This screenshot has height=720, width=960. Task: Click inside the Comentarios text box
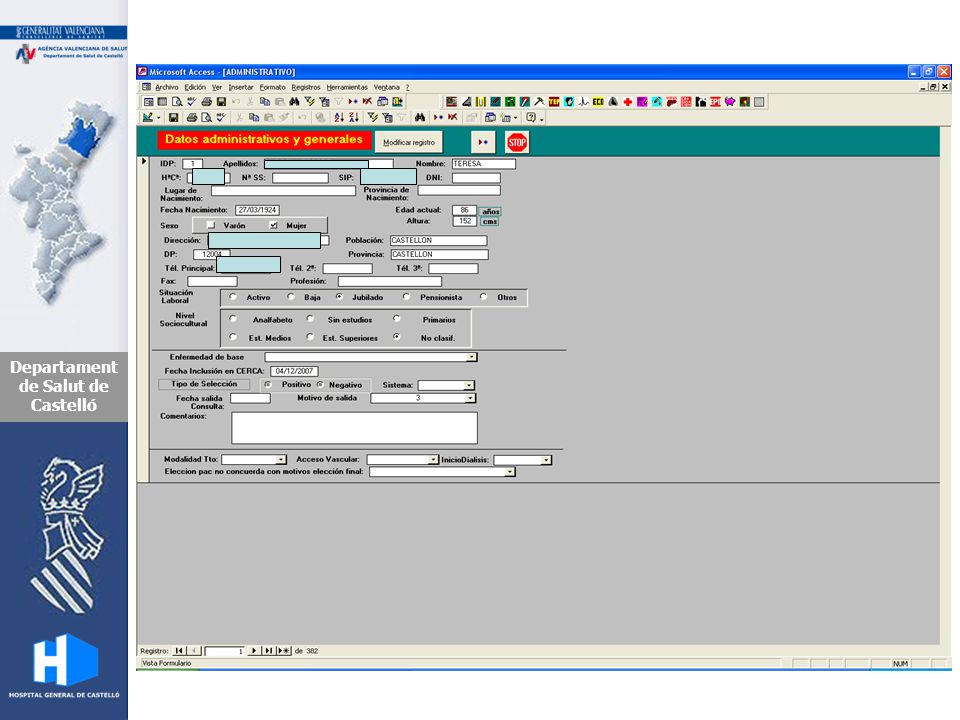(x=354, y=427)
